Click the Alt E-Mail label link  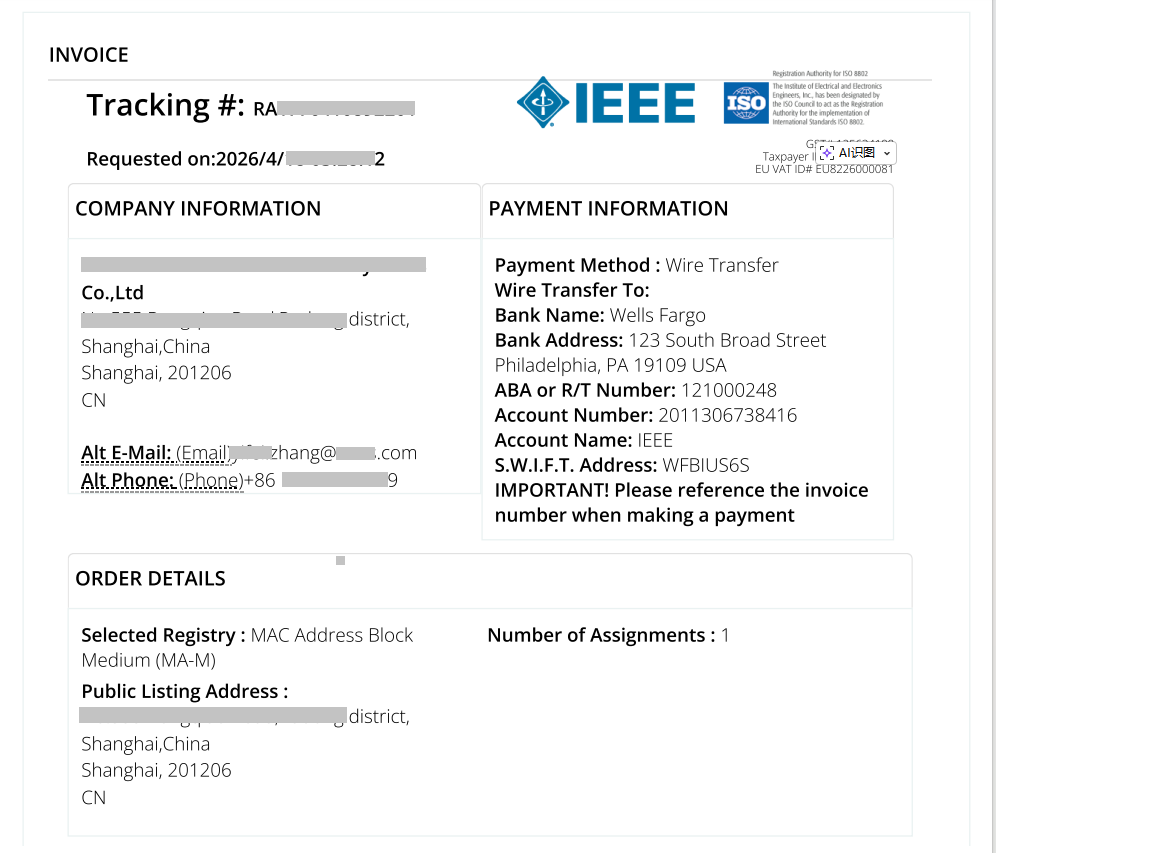pos(126,453)
